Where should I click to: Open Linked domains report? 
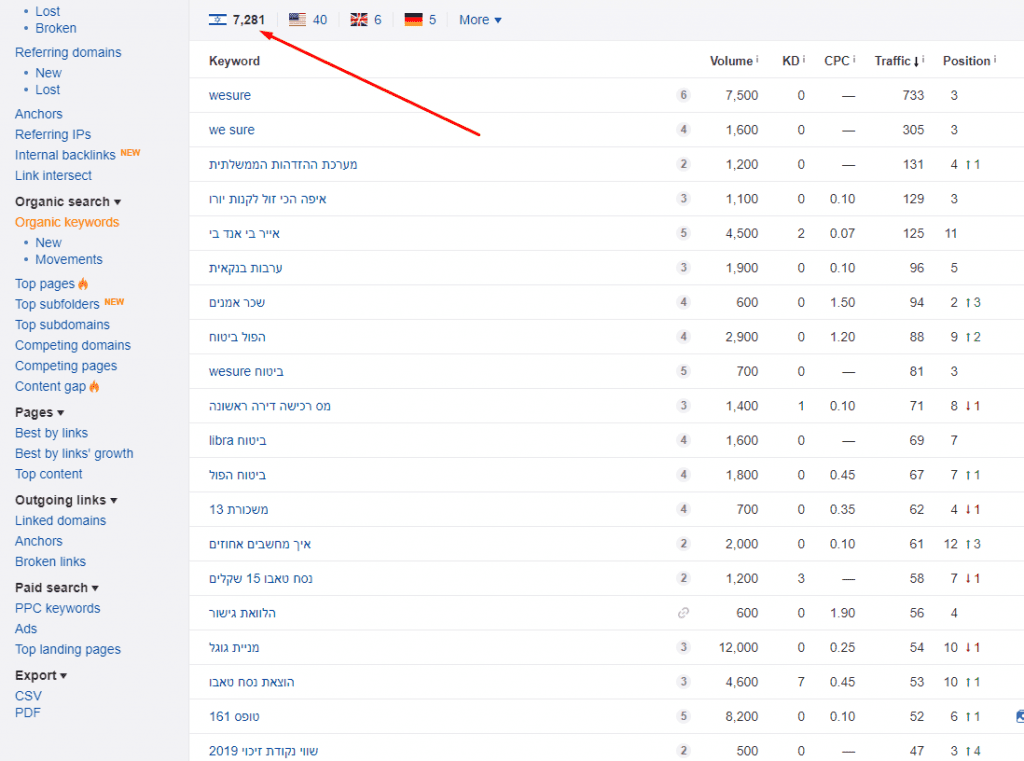point(60,521)
